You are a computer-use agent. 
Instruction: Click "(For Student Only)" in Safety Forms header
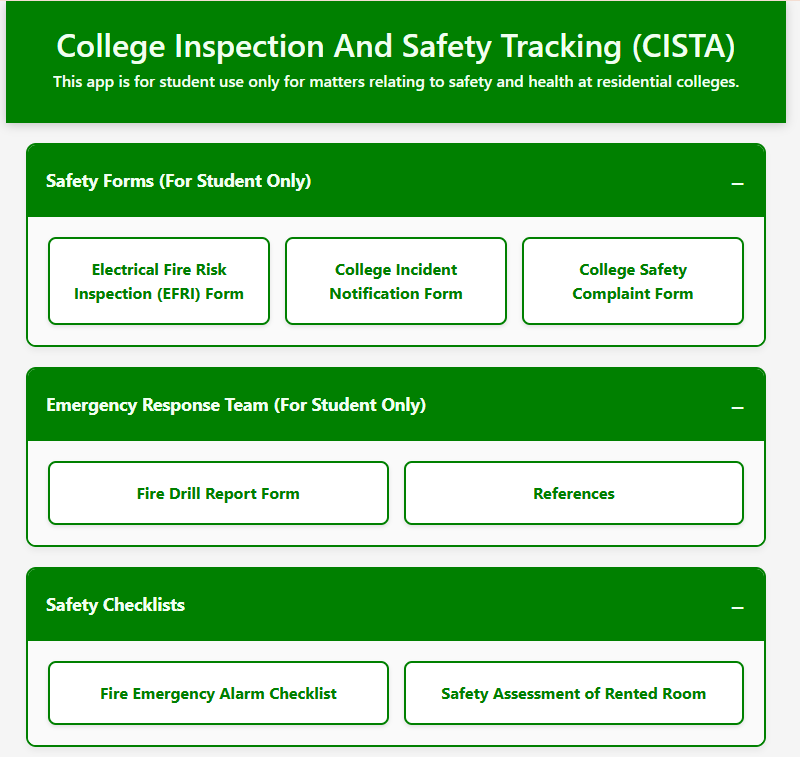pos(250,181)
